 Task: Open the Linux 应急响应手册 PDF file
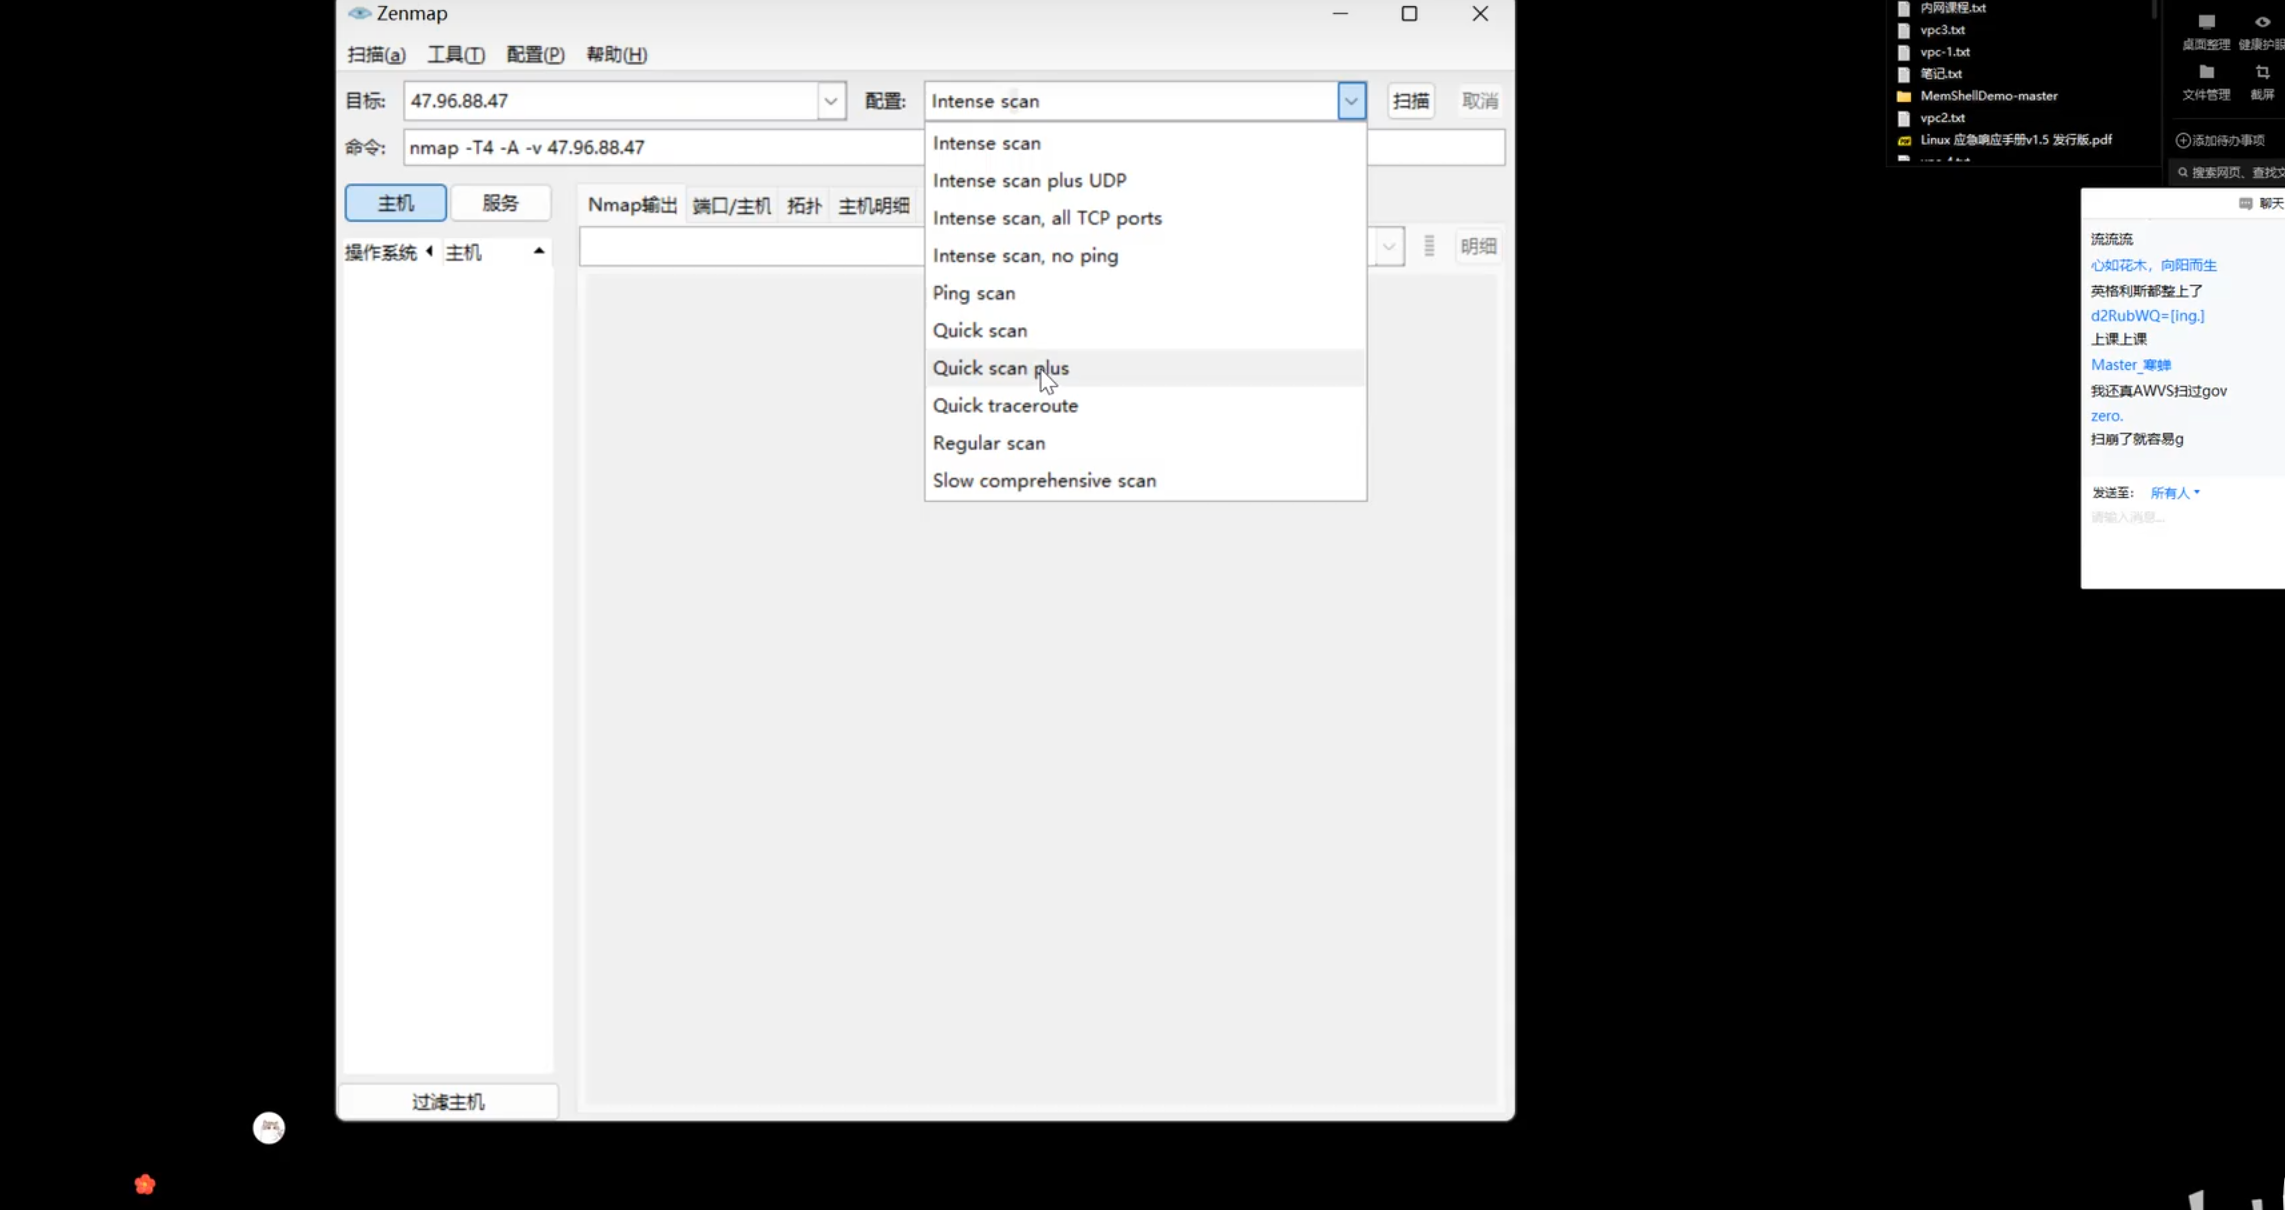[2014, 140]
